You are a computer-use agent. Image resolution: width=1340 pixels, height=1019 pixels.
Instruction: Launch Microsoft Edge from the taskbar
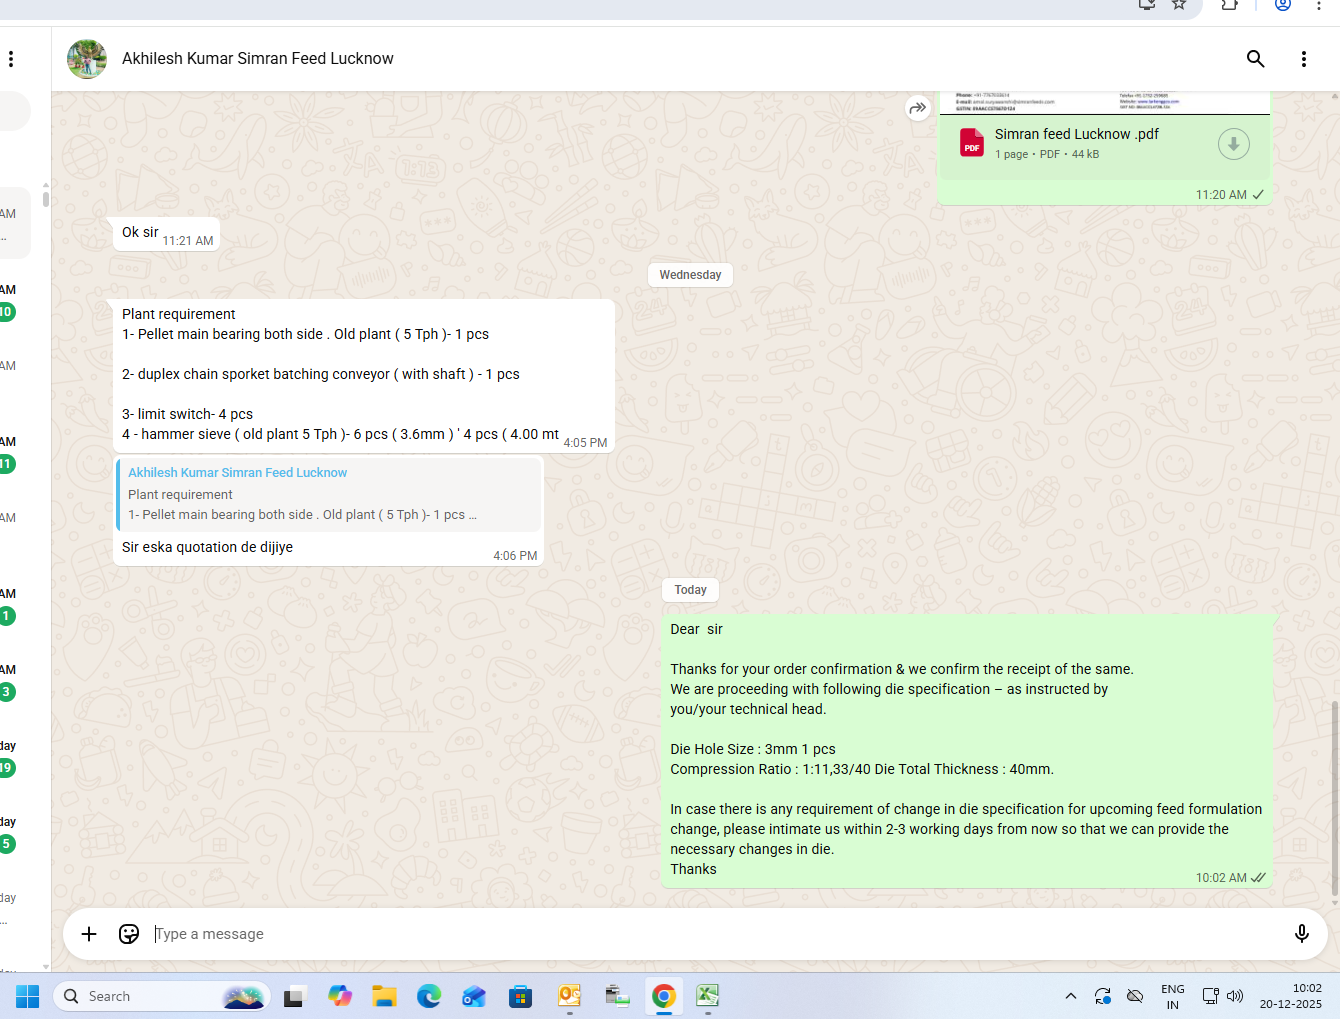click(429, 996)
